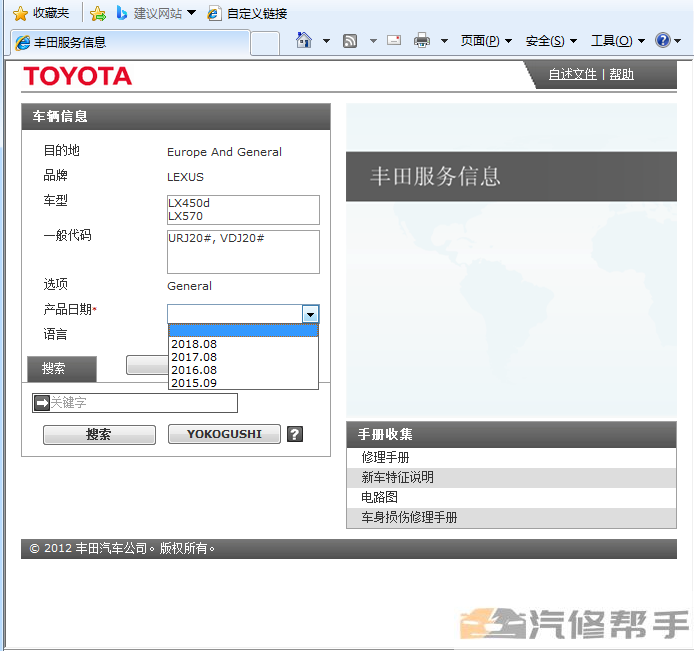Click the question mark icon beside YOKOGUSHI
The image size is (694, 651).
tap(295, 434)
